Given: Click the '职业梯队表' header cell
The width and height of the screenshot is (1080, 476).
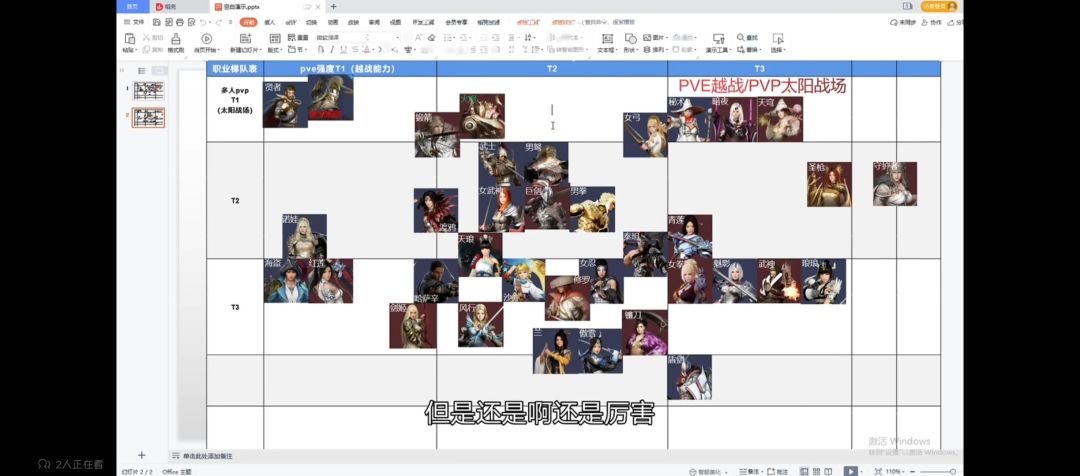Looking at the screenshot, I should click(x=235, y=69).
